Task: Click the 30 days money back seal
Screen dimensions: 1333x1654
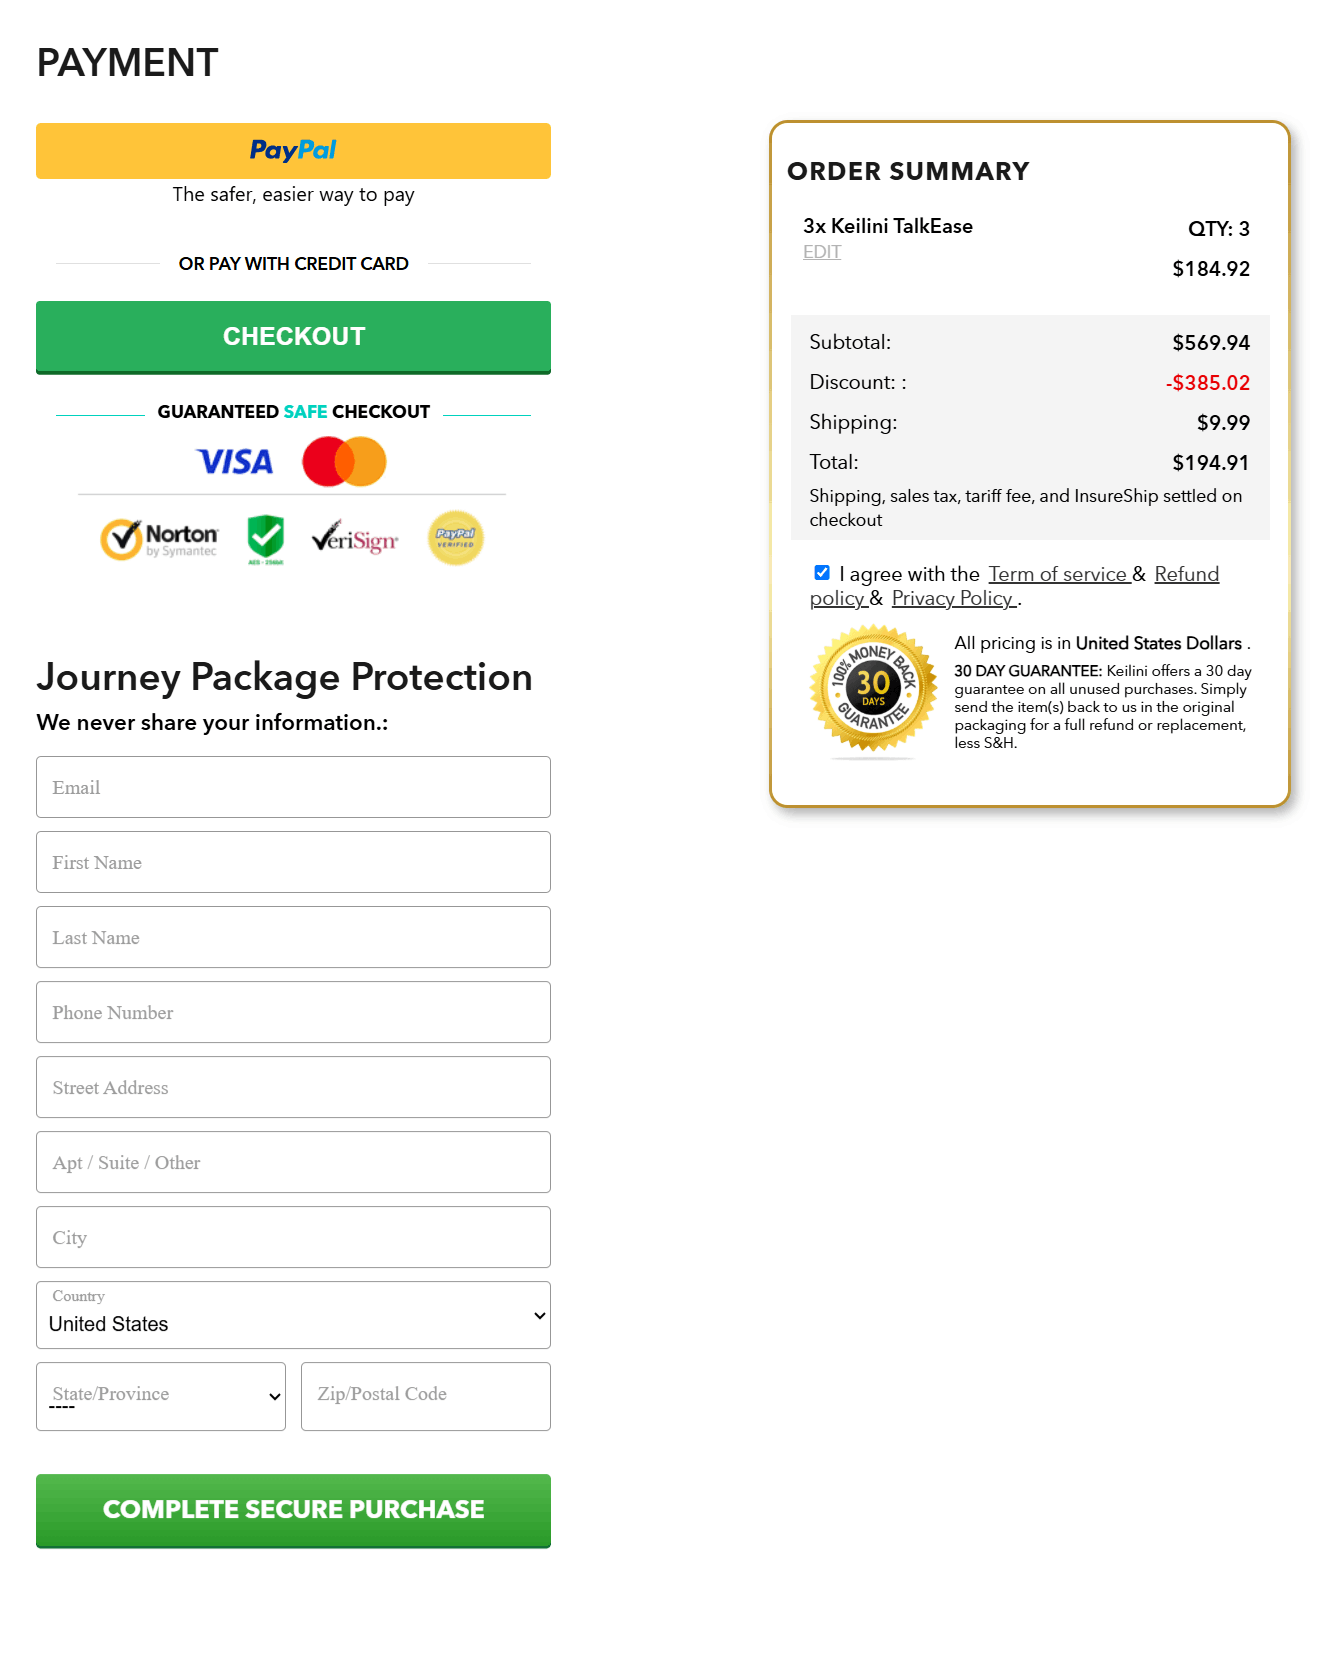Action: 873,688
